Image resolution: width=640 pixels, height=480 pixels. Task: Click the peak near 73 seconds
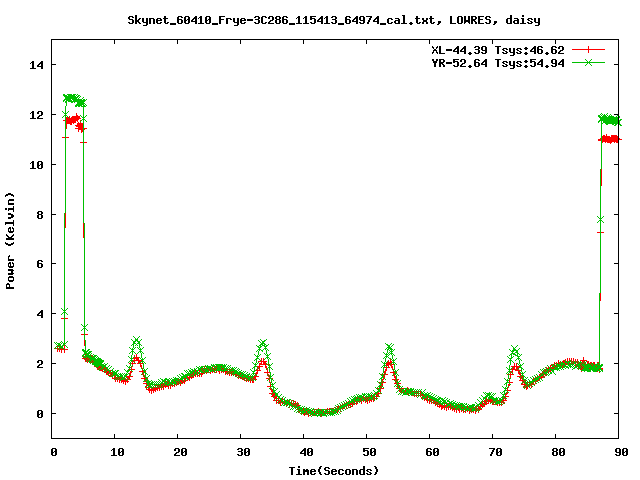(x=515, y=350)
